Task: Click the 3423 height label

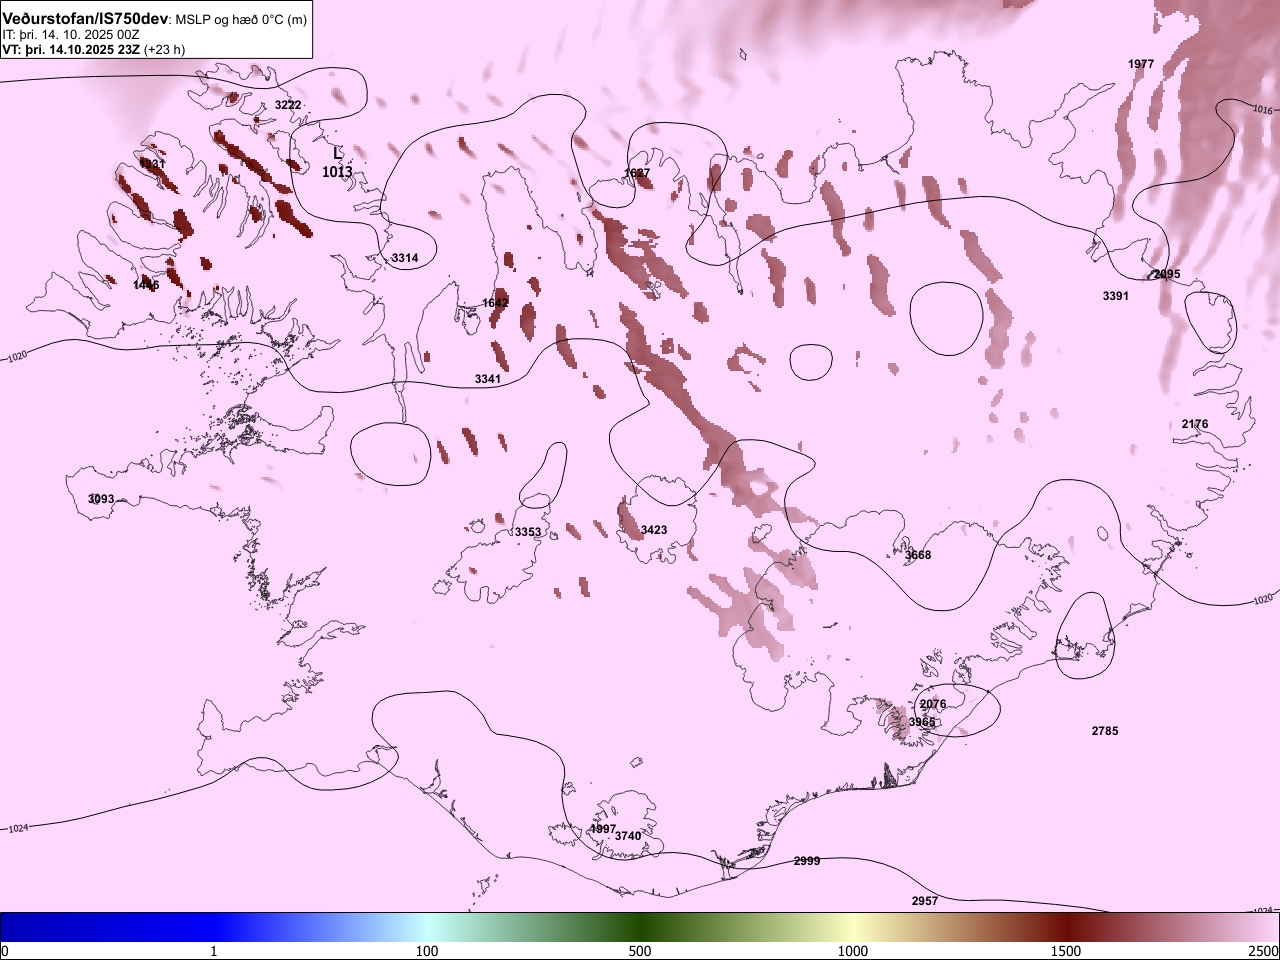Action: click(x=654, y=530)
